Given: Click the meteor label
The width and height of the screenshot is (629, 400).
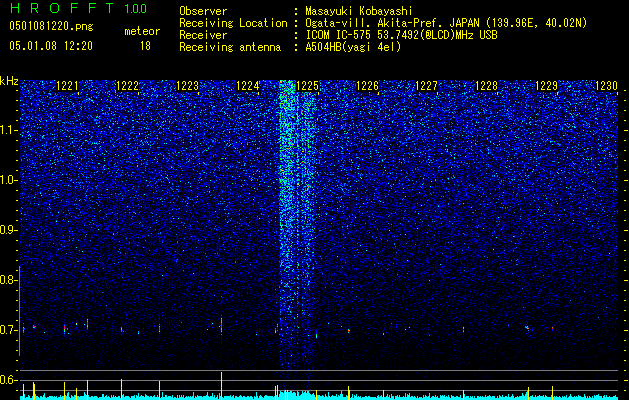Looking at the screenshot, I should pos(142,31).
